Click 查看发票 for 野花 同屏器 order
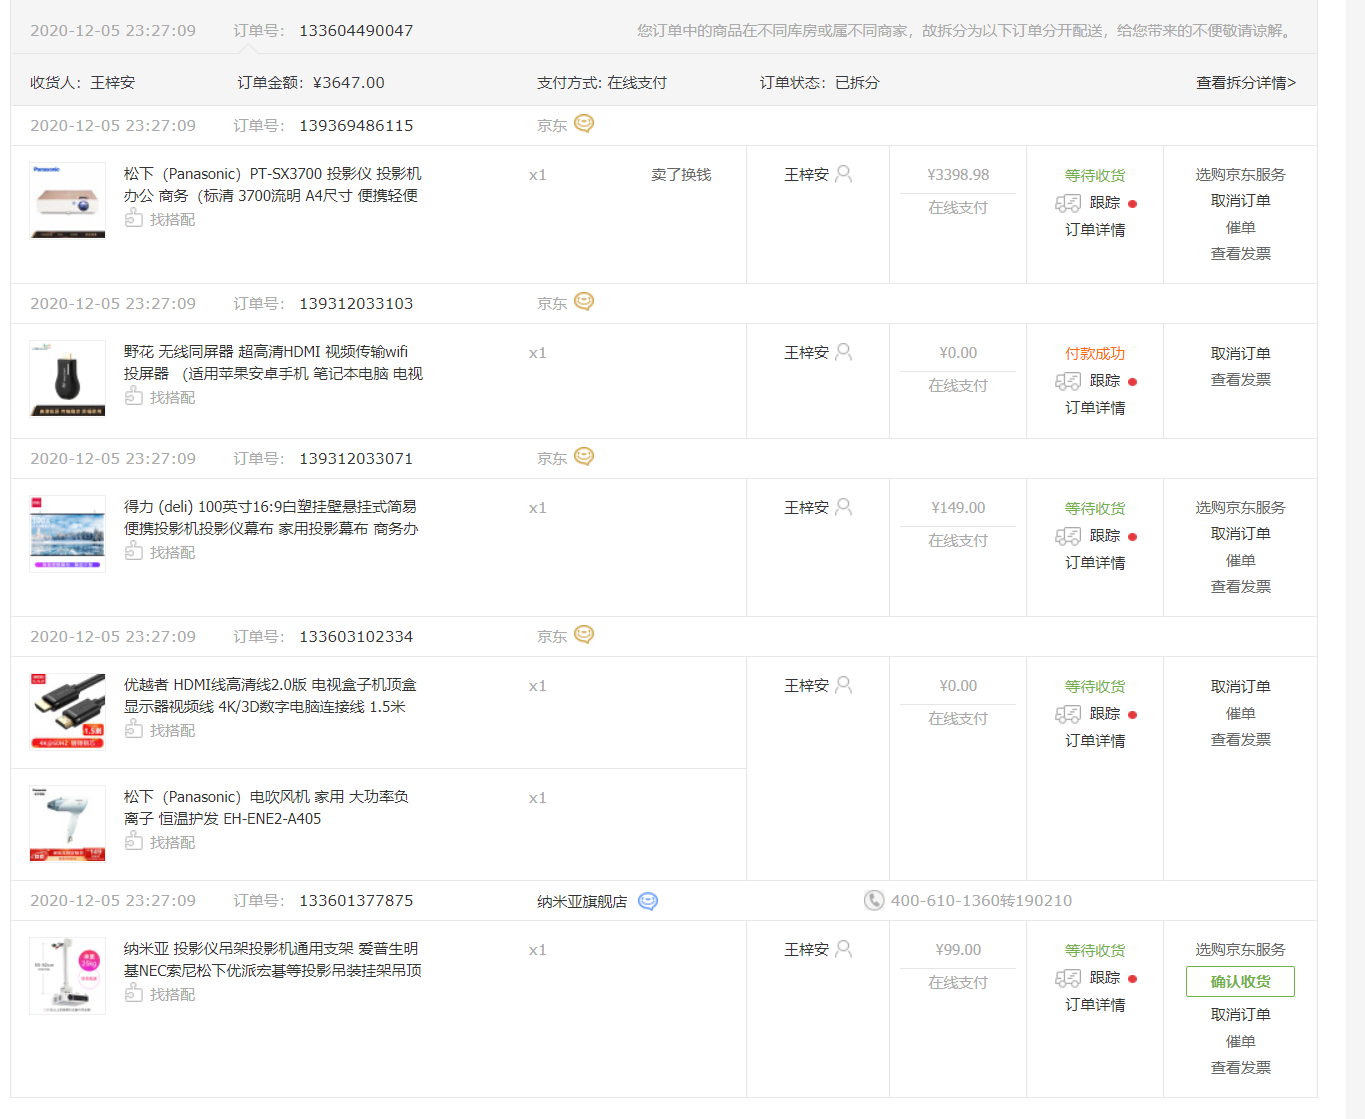Viewport: 1365px width, 1119px height. click(1241, 380)
